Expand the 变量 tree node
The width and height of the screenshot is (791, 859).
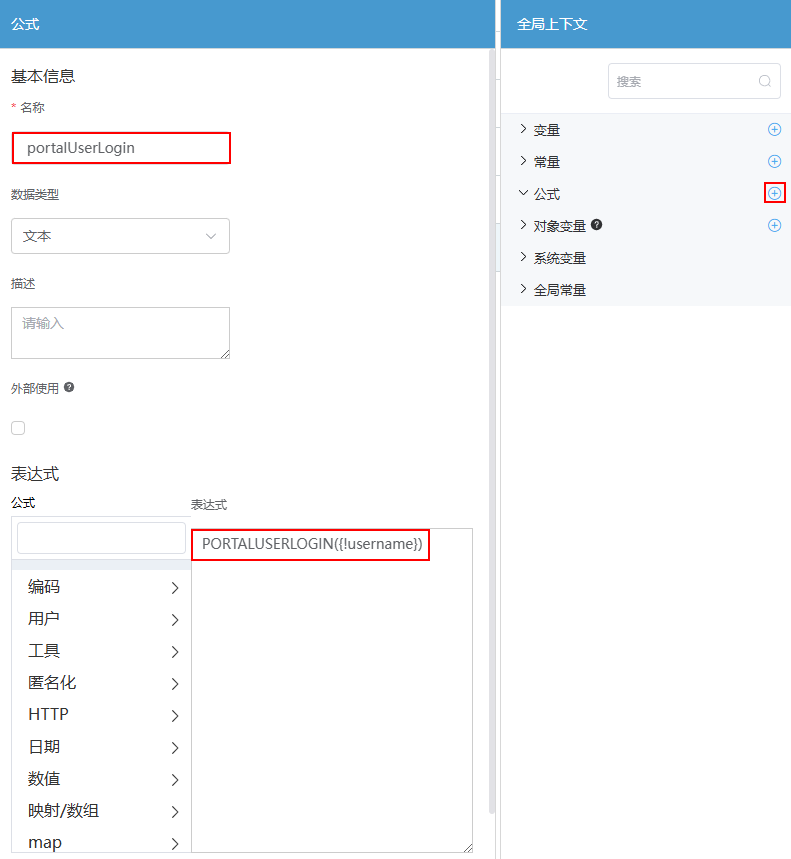(523, 129)
